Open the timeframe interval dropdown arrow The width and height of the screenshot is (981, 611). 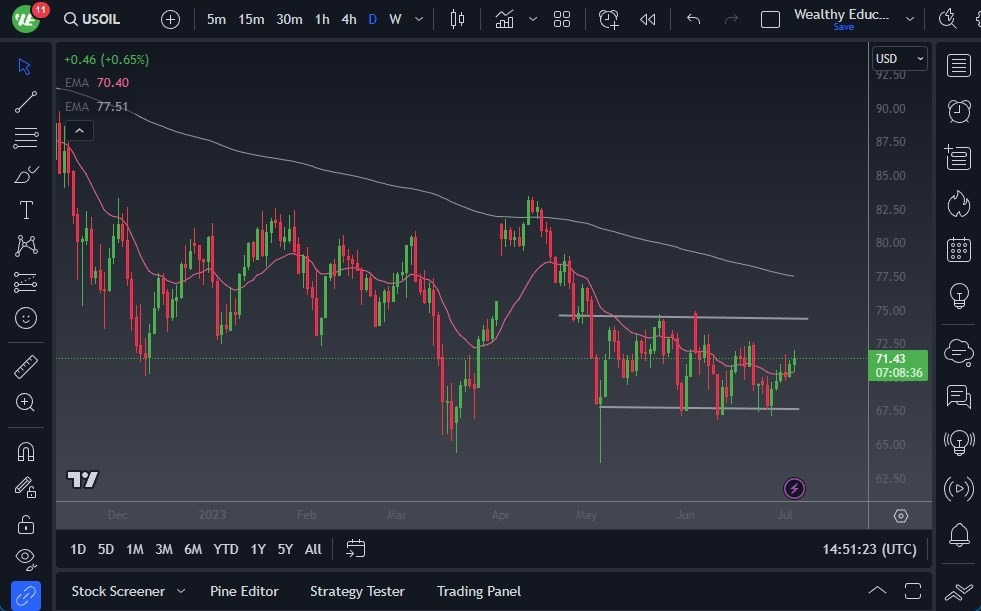coord(418,19)
